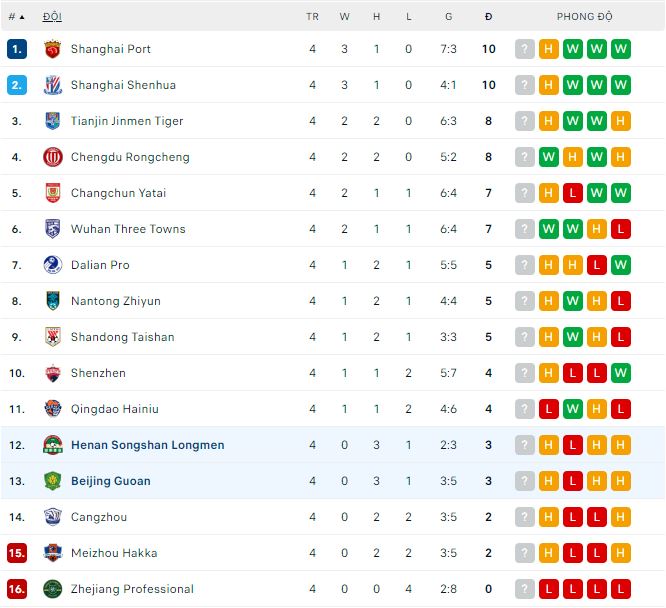Open the Henan Songshan Longmen team link
Image resolution: width=666 pixels, height=608 pixels.
tap(147, 445)
